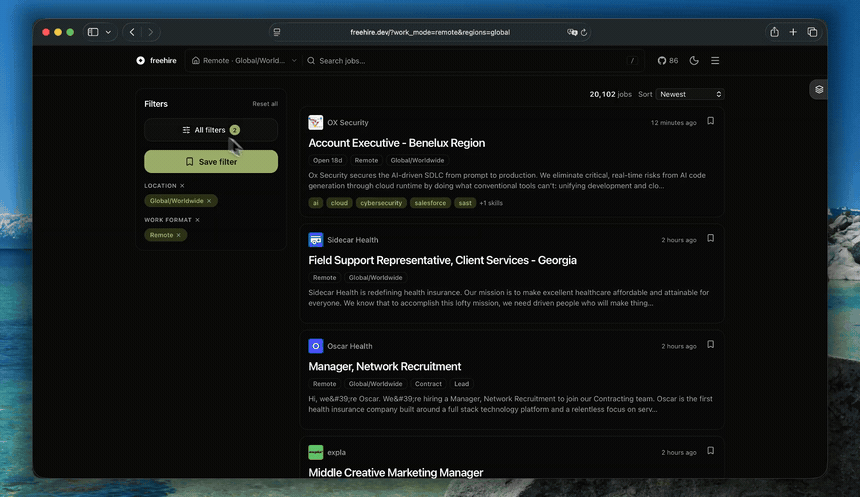Image resolution: width=860 pixels, height=497 pixels.
Task: Click the Open 18d tag
Action: click(327, 160)
